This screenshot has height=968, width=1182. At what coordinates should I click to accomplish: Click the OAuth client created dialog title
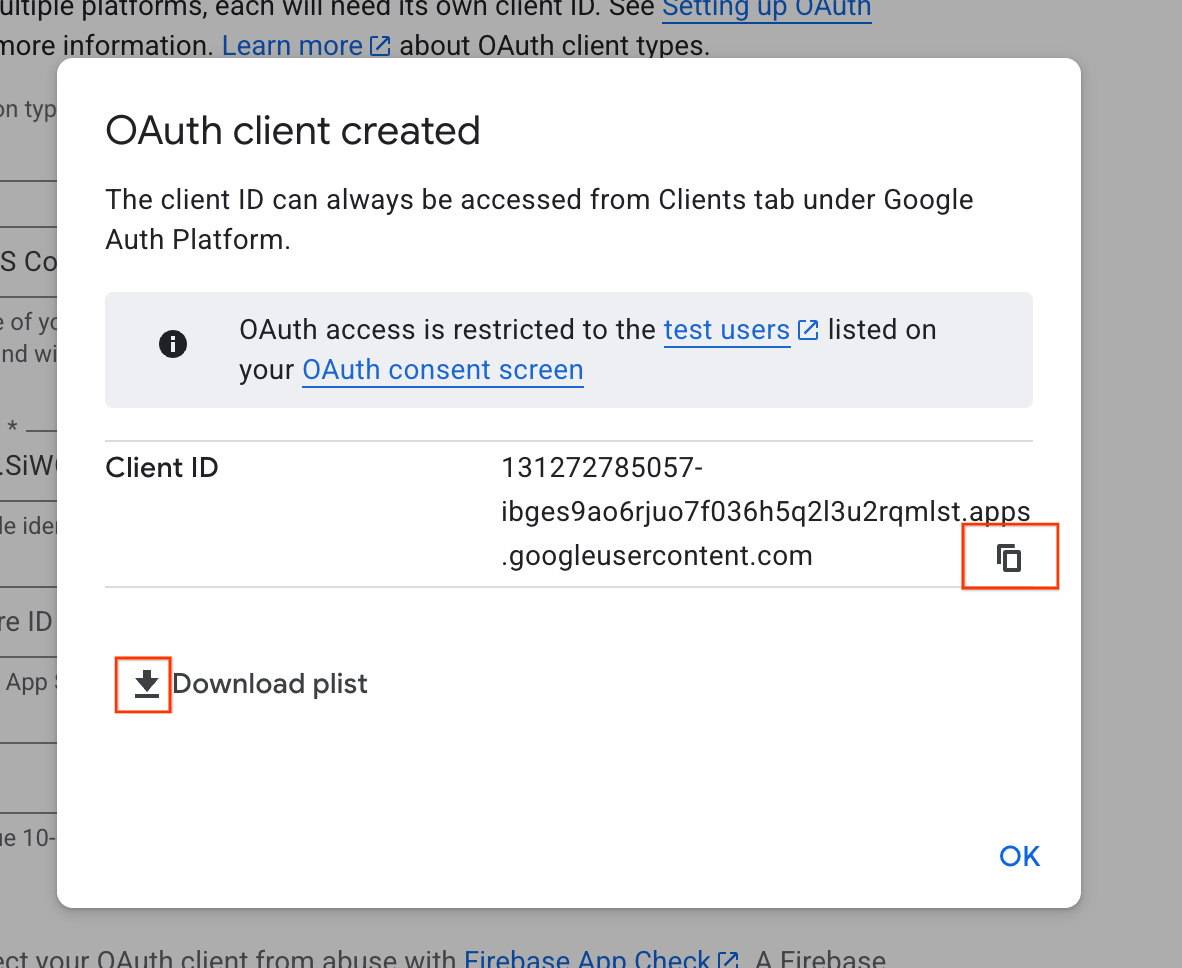click(x=293, y=130)
